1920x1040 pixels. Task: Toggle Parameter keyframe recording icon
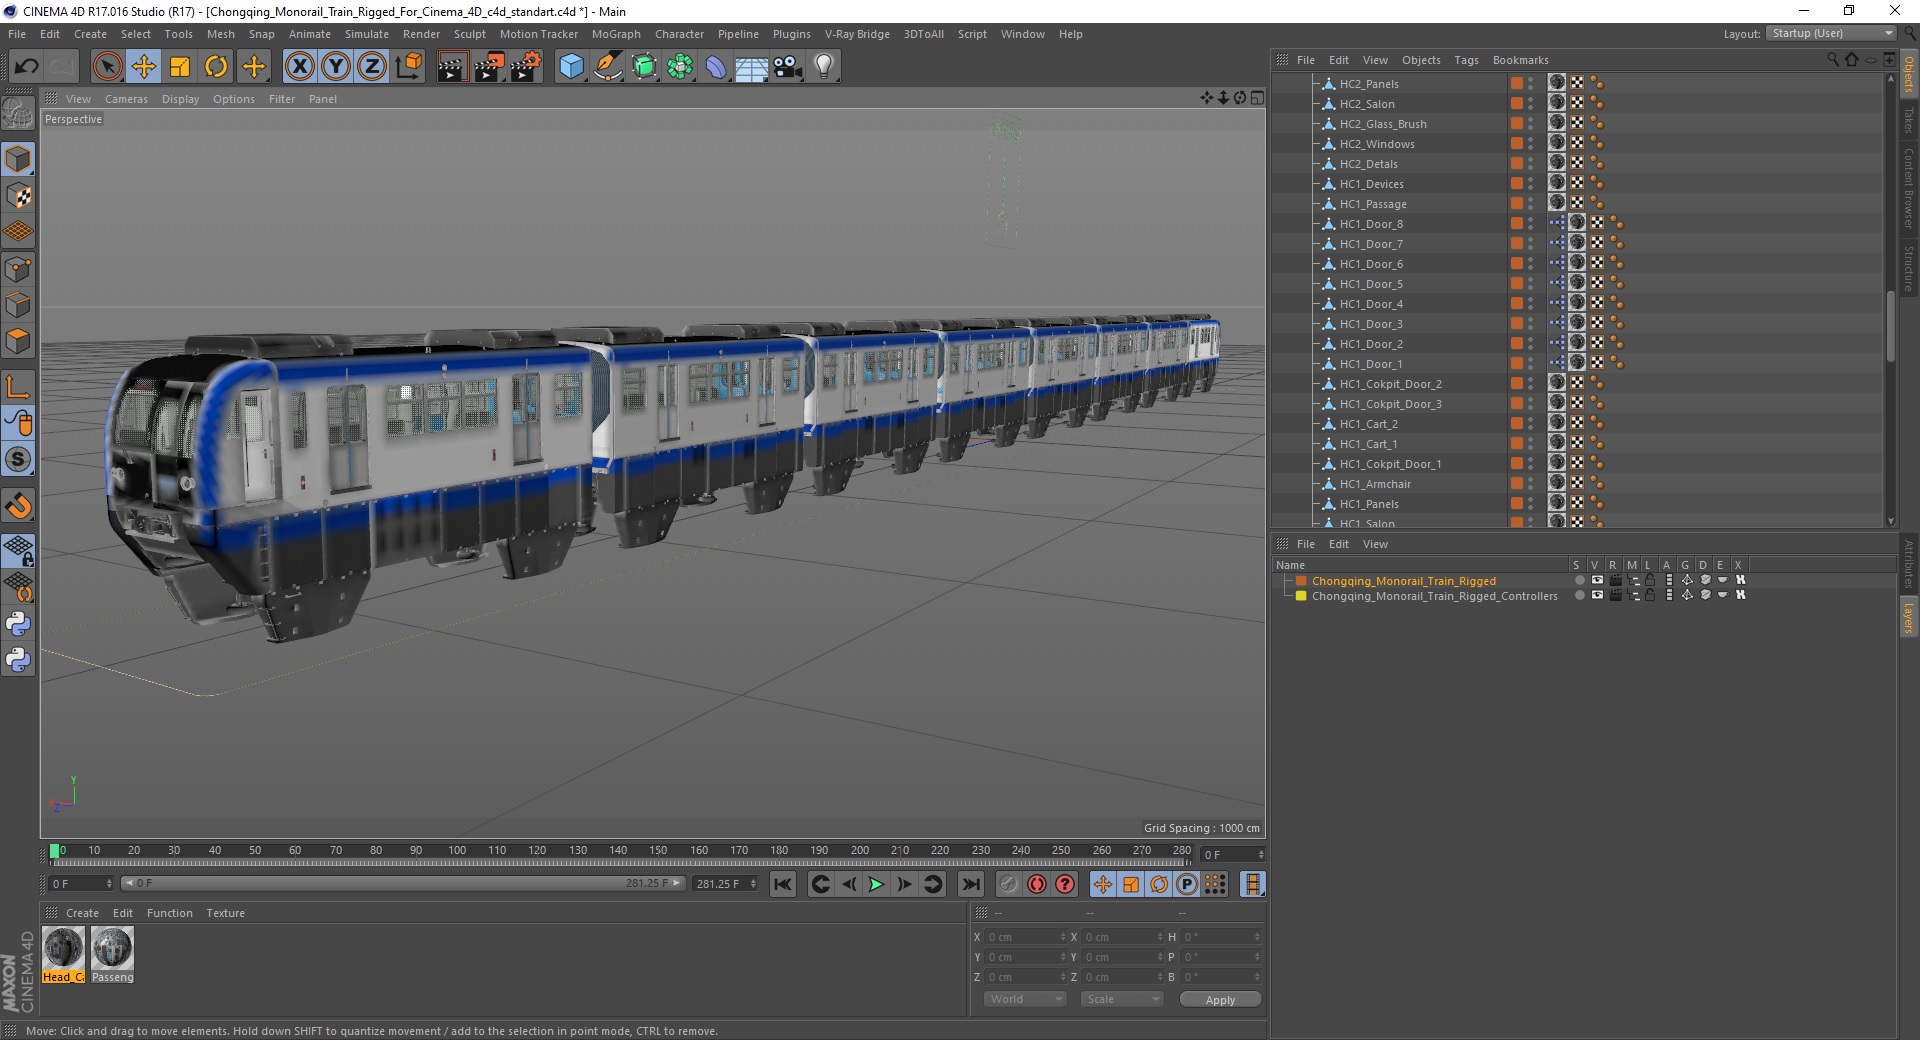(1187, 884)
